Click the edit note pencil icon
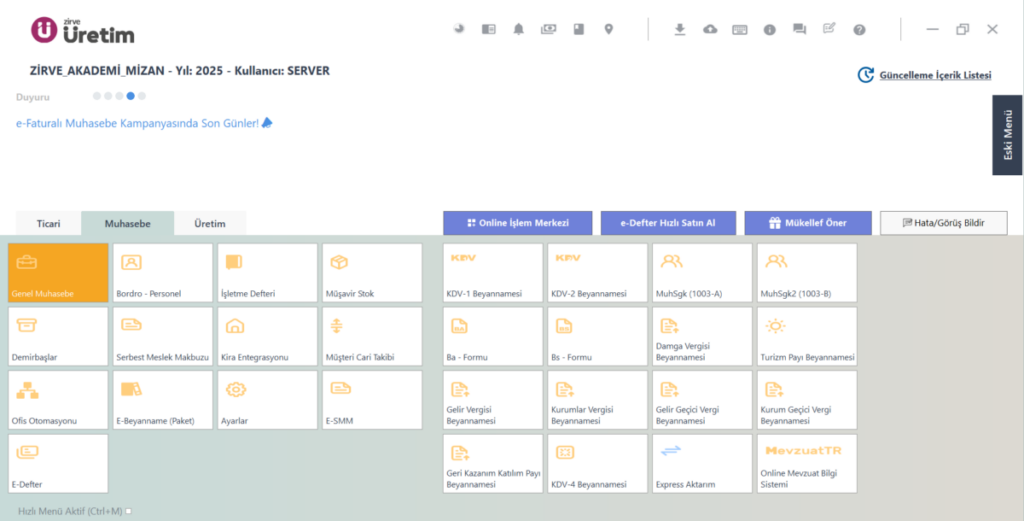This screenshot has height=521, width=1024. (829, 29)
